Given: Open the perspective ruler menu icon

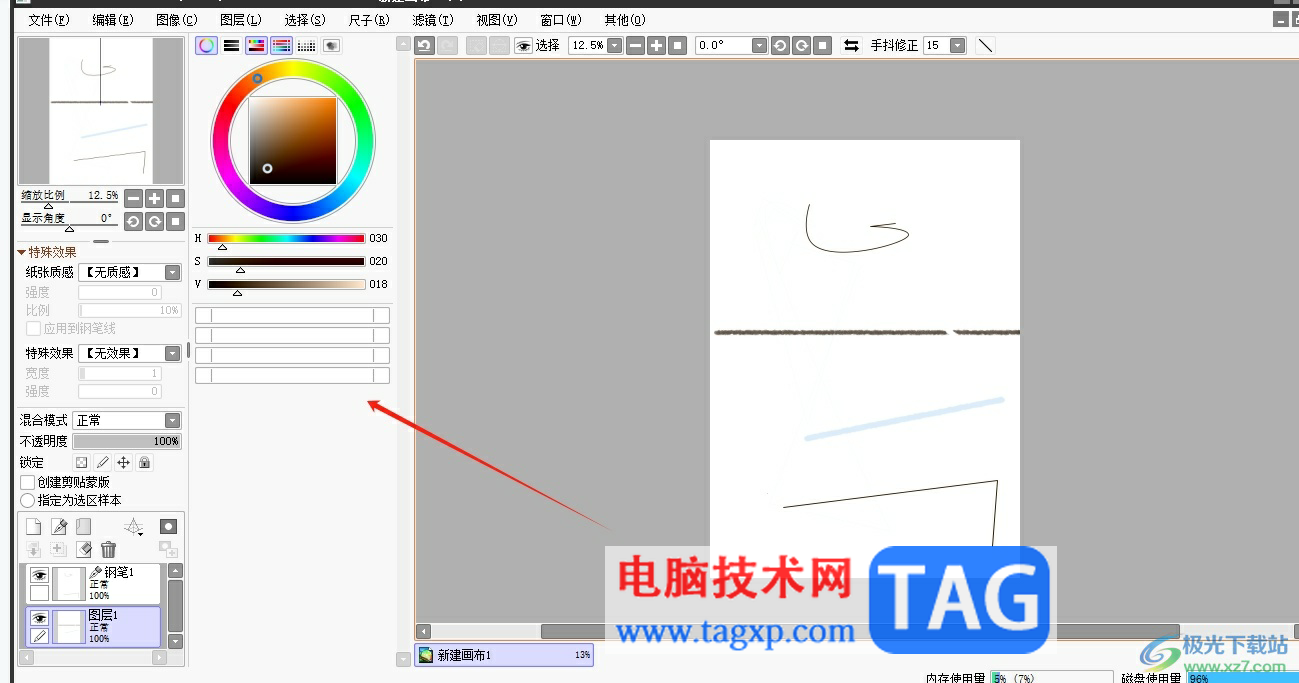Looking at the screenshot, I should coord(133,527).
